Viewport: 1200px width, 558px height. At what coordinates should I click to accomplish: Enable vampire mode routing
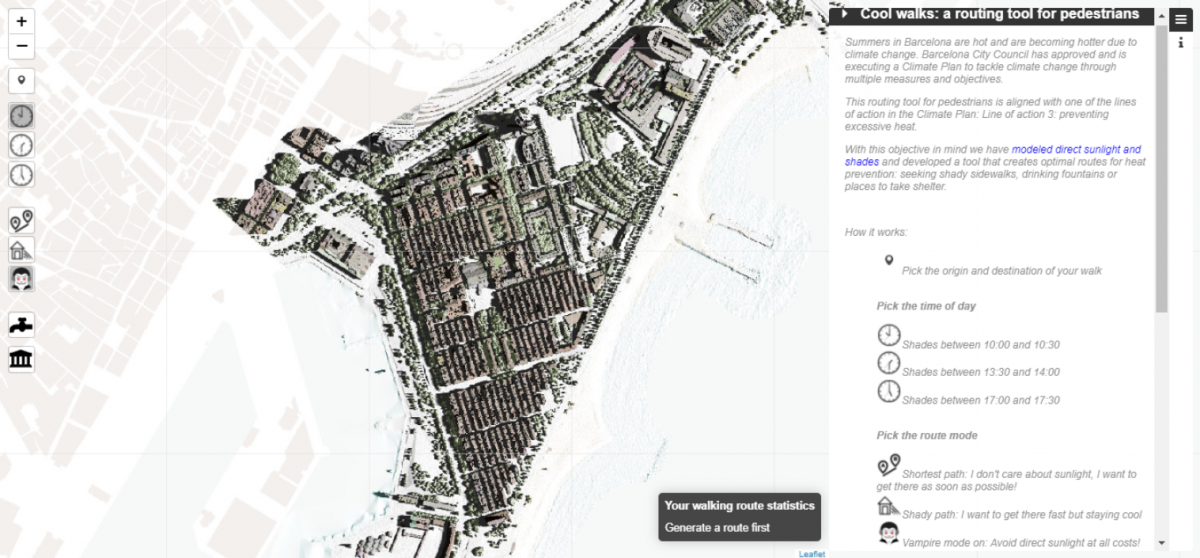(21, 279)
